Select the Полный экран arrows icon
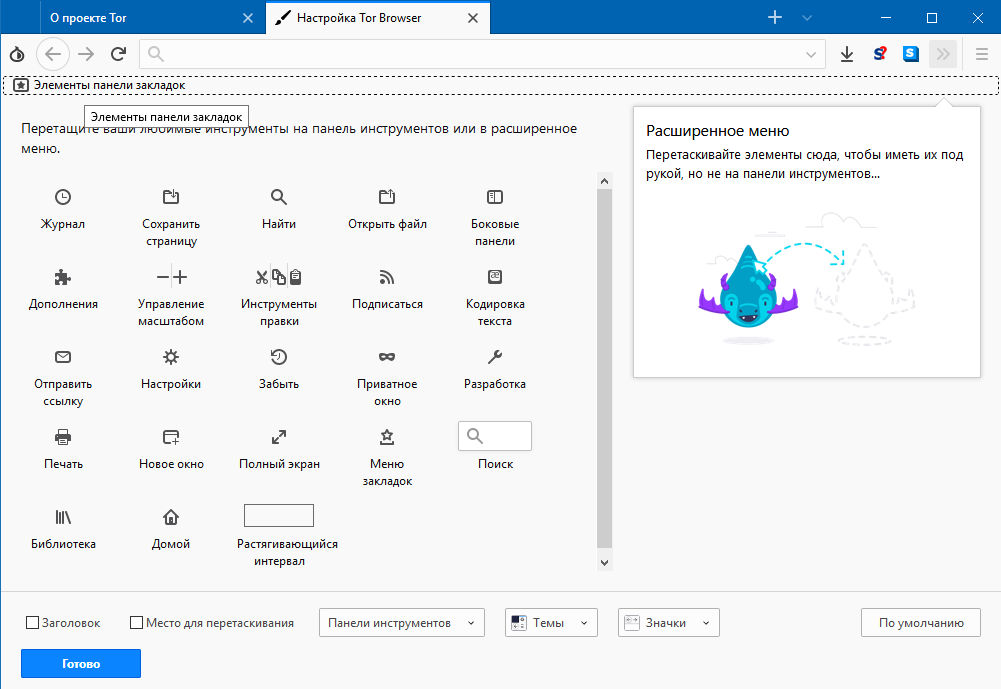 (x=278, y=437)
